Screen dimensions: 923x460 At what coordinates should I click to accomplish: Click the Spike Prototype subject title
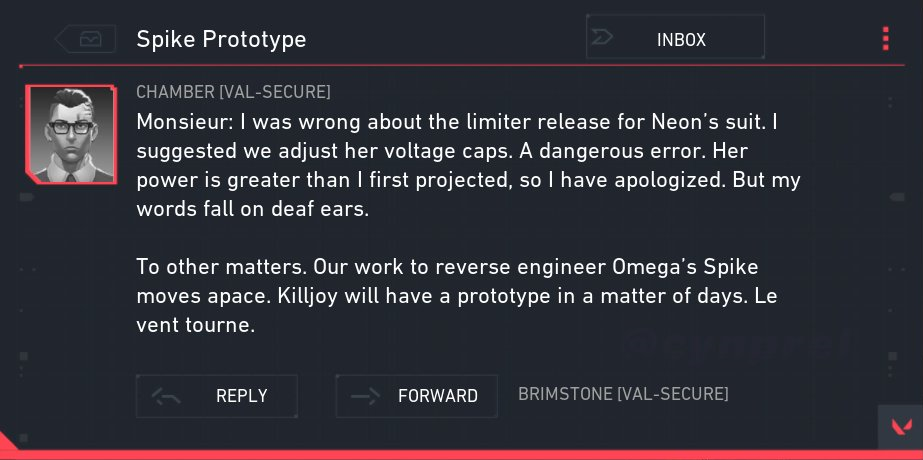click(221, 40)
